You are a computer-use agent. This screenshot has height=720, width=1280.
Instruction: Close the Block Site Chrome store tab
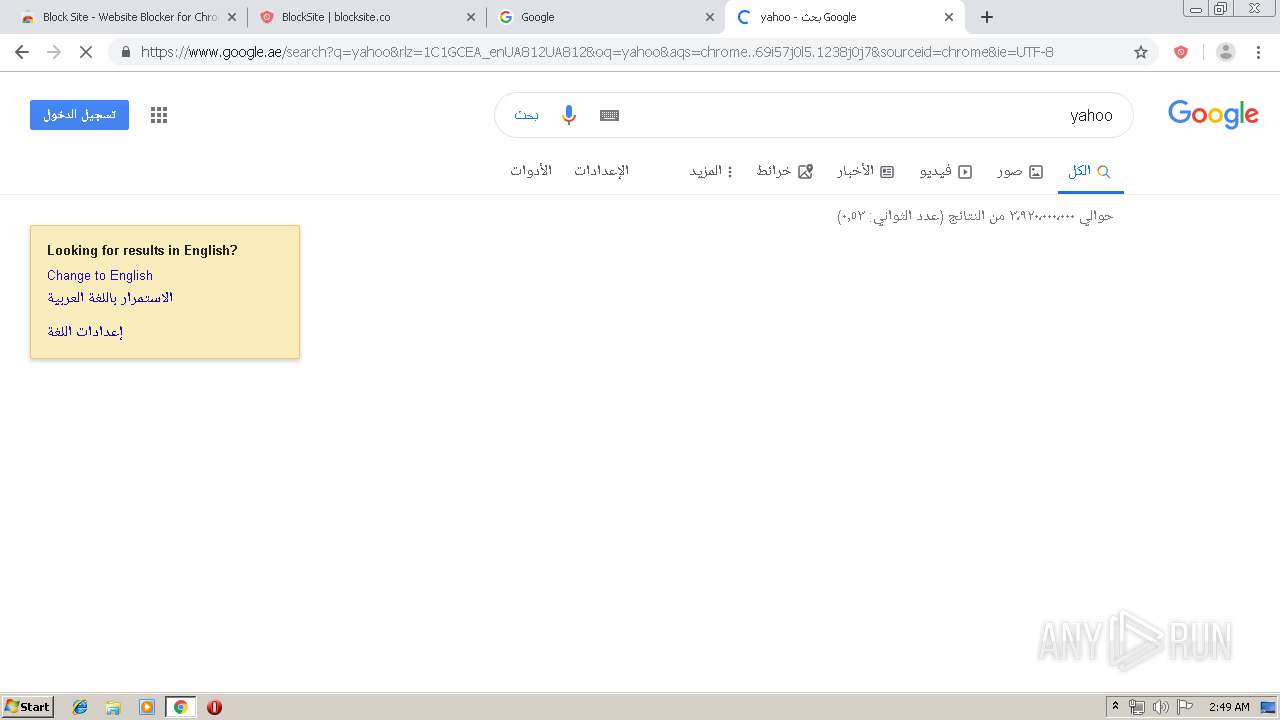[x=232, y=17]
